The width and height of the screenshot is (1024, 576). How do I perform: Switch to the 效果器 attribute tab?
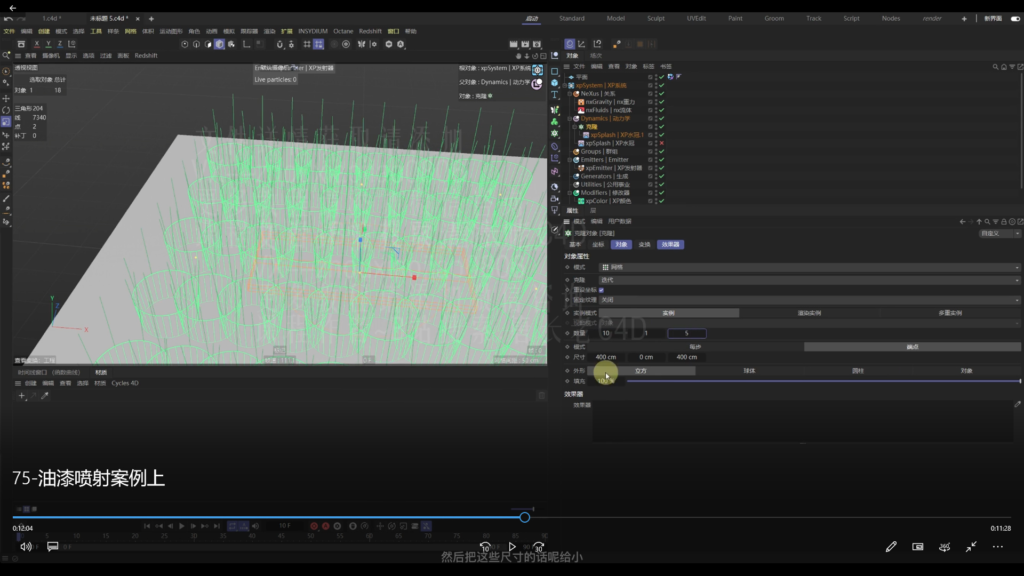pos(670,244)
